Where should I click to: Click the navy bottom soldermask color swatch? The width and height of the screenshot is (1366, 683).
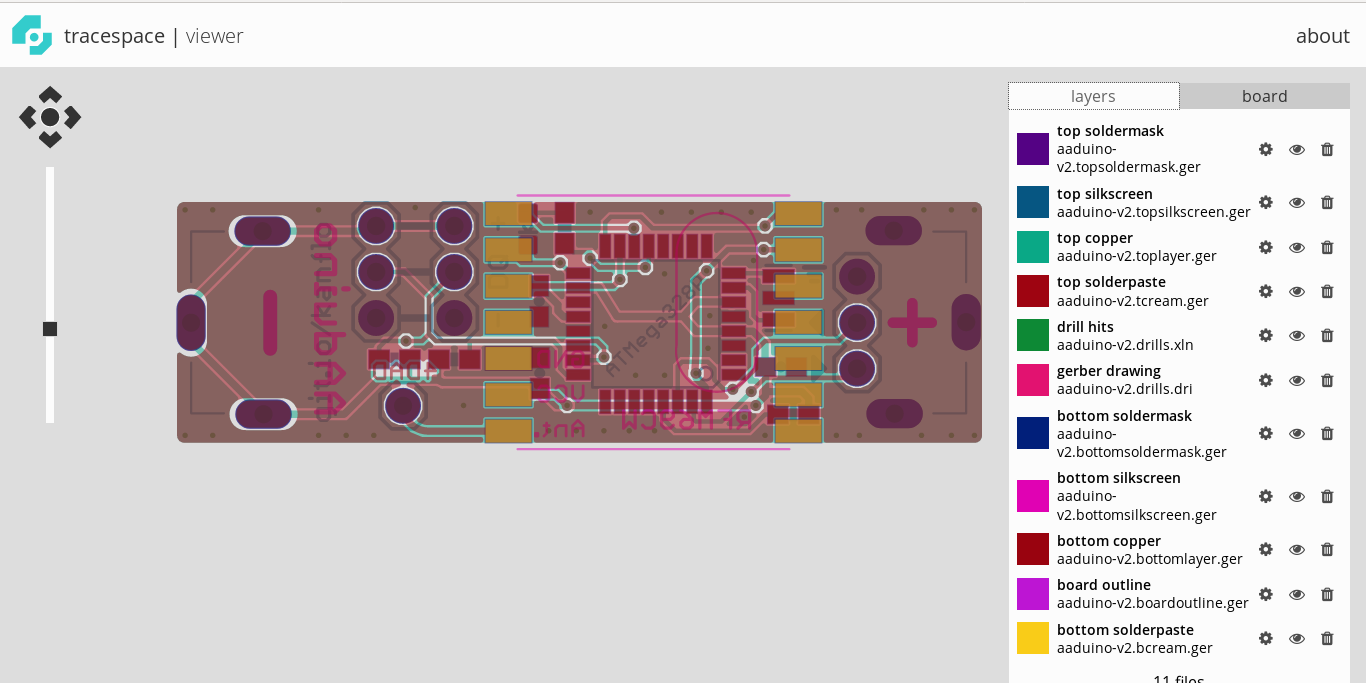click(1033, 433)
